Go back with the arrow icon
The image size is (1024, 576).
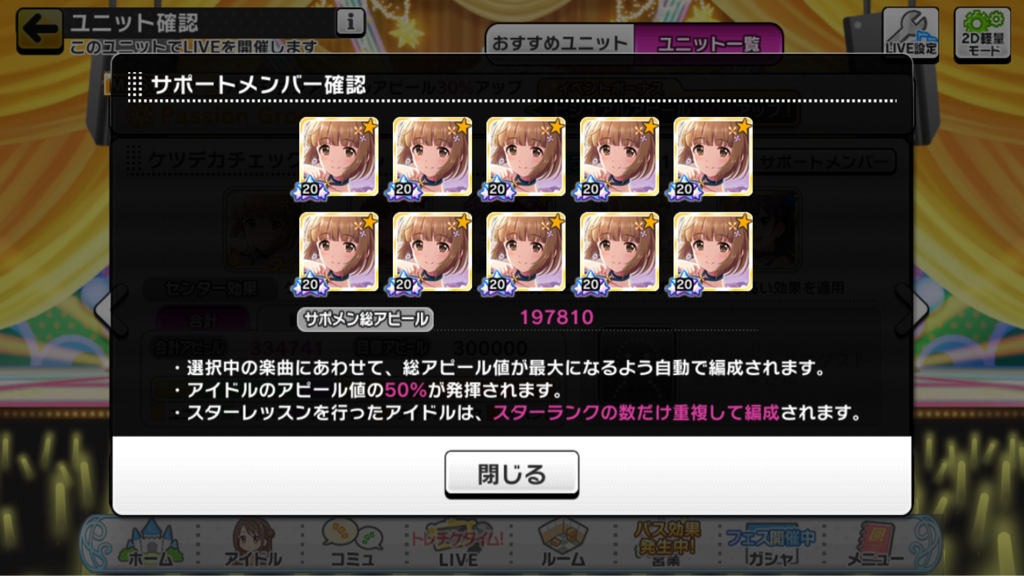[39, 29]
